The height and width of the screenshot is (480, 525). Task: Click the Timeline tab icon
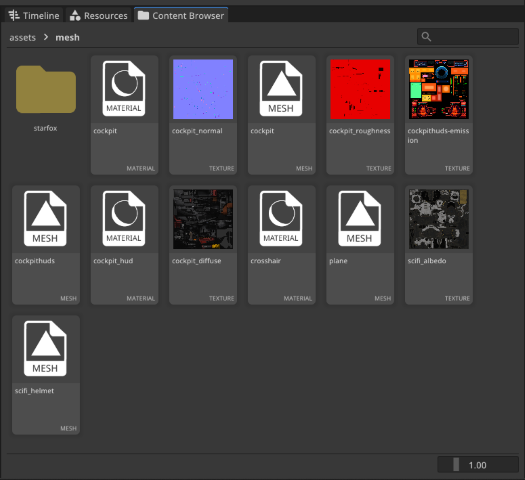(14, 15)
